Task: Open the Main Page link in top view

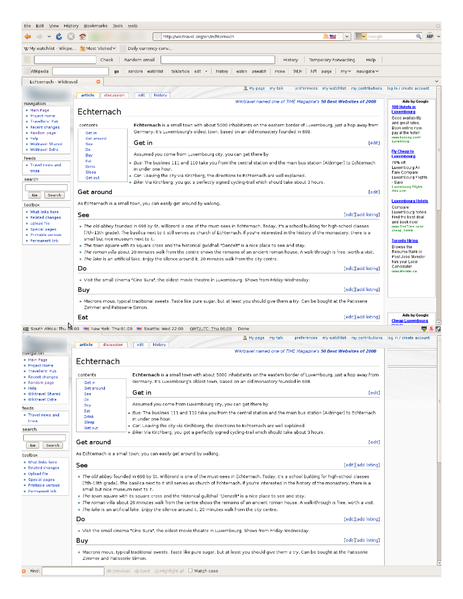Action: [x=40, y=110]
